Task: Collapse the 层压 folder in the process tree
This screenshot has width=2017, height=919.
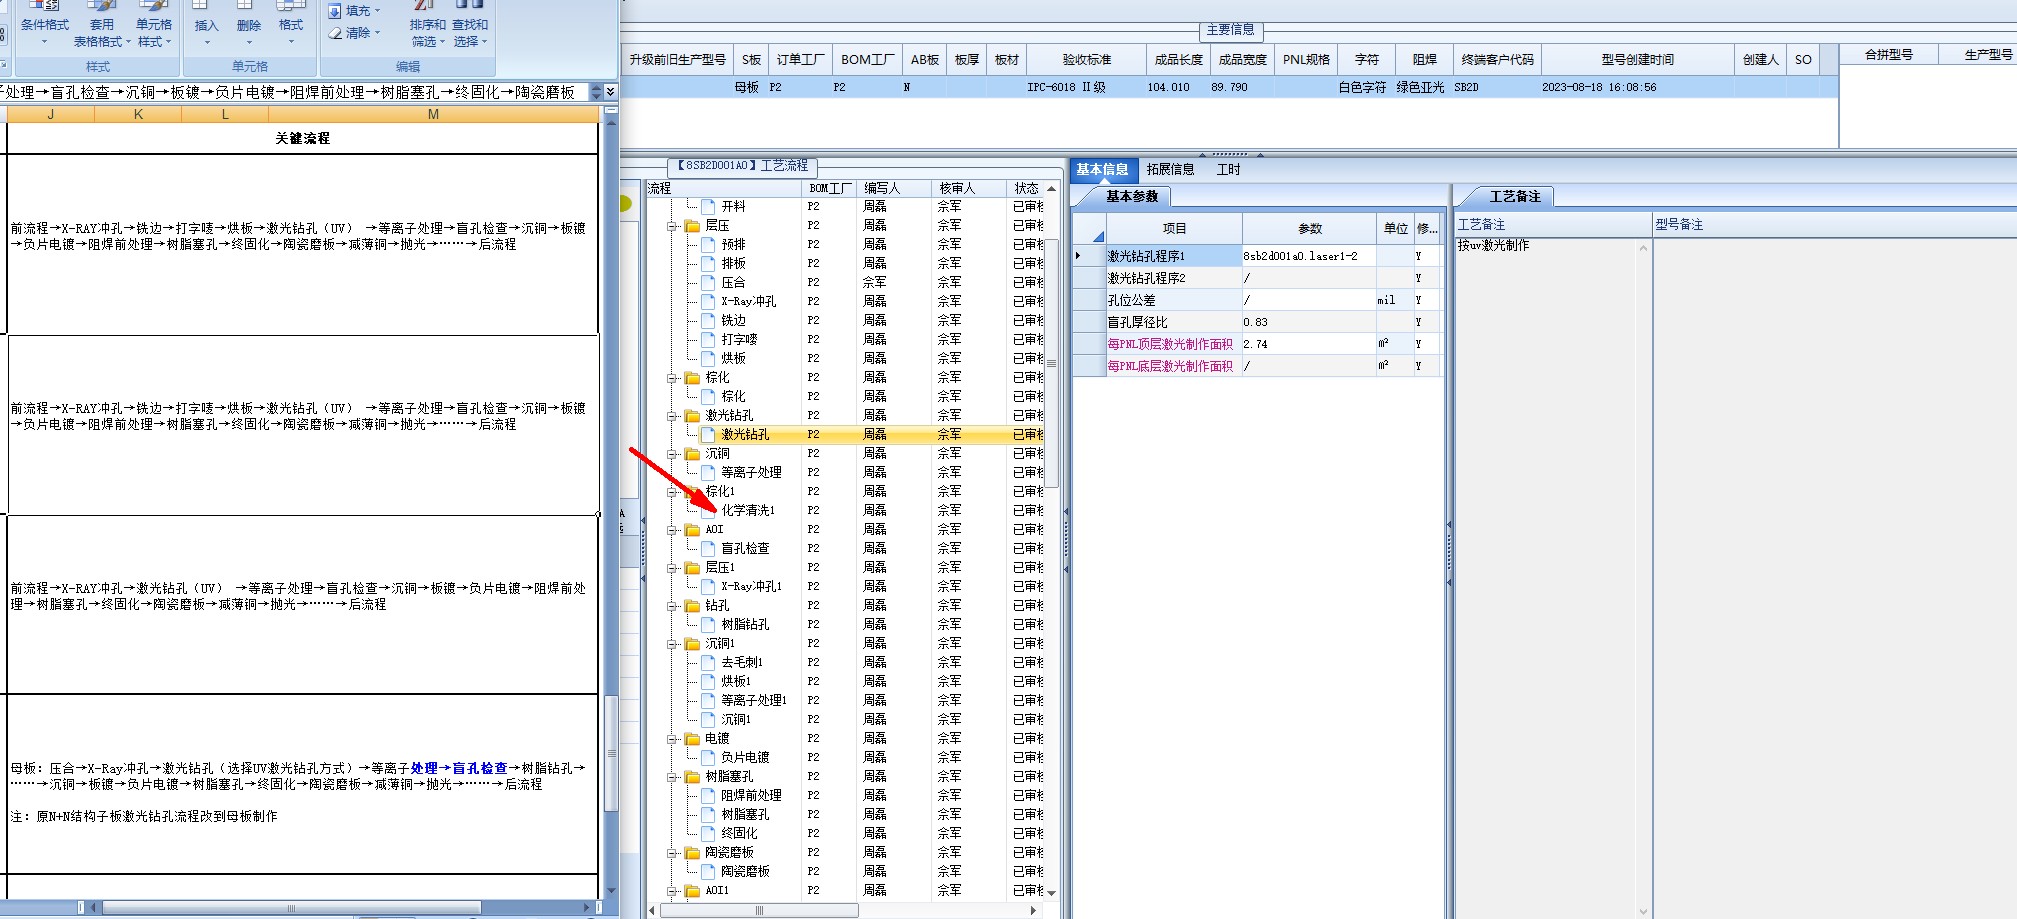Action: [673, 226]
